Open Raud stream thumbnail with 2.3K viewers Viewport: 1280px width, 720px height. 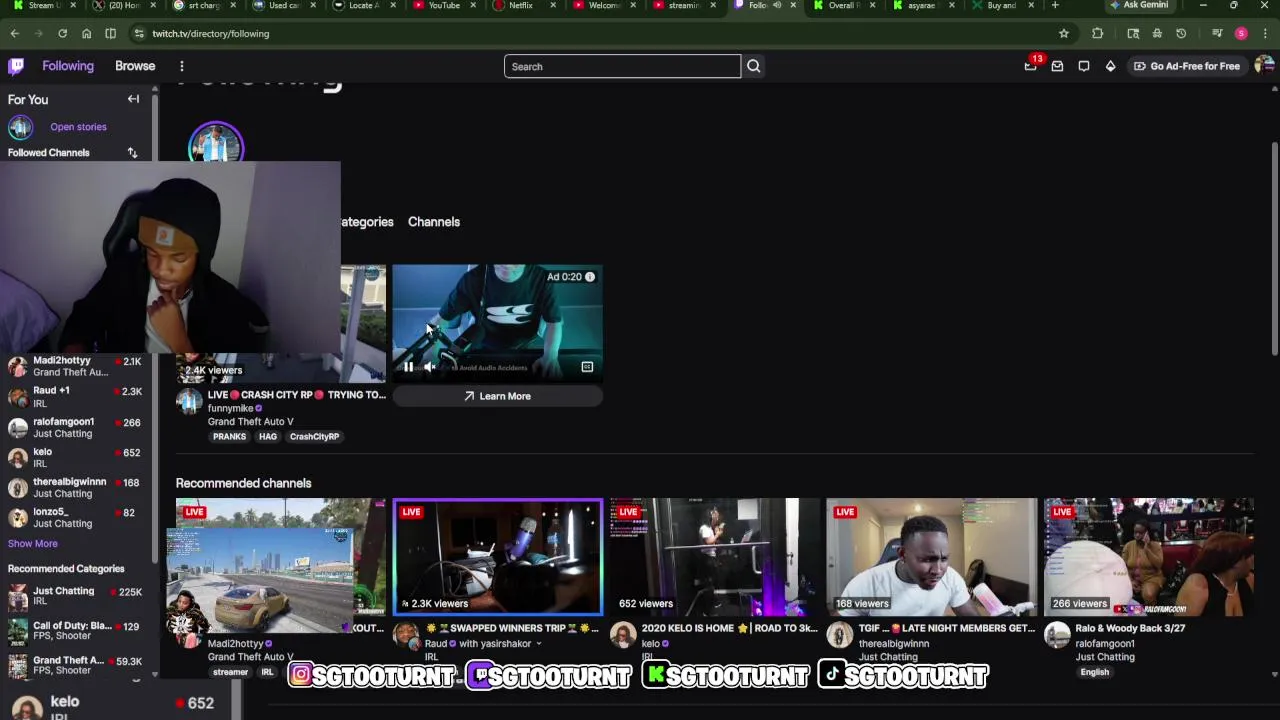[x=498, y=557]
